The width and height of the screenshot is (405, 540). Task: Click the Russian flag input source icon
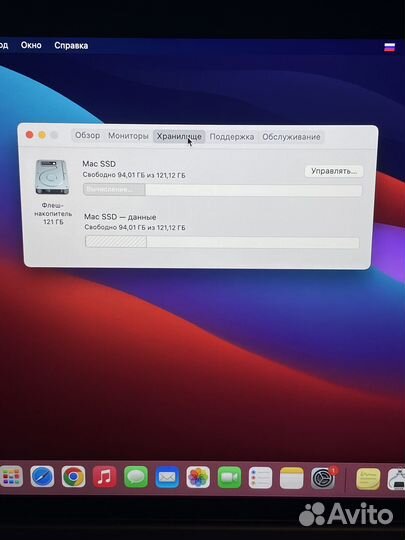[x=389, y=47]
